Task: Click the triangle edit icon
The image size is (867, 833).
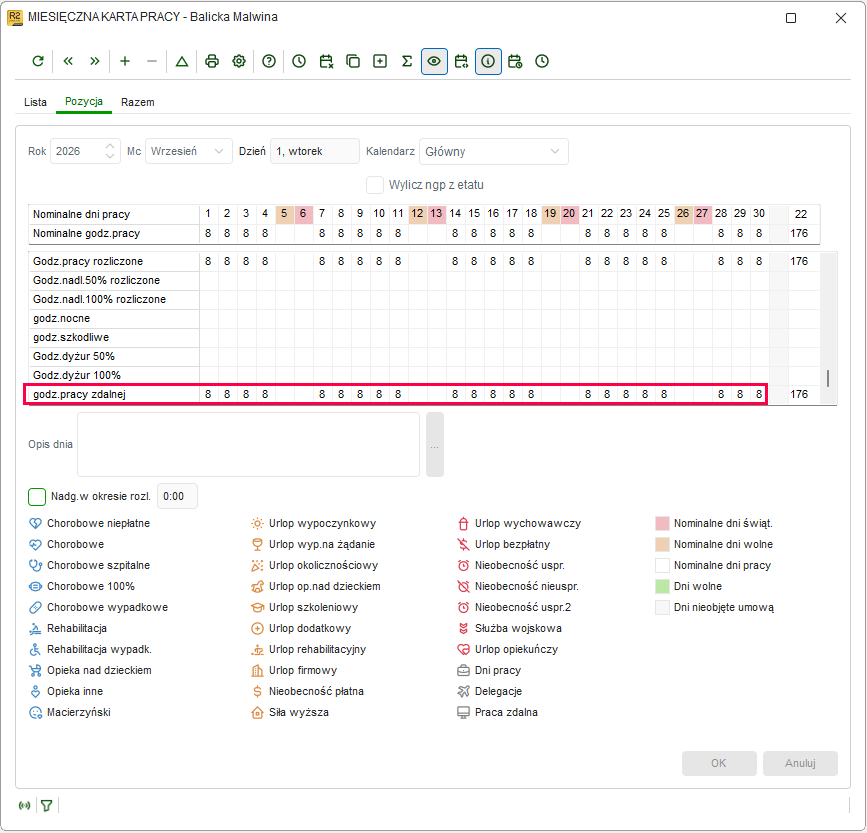Action: point(182,61)
